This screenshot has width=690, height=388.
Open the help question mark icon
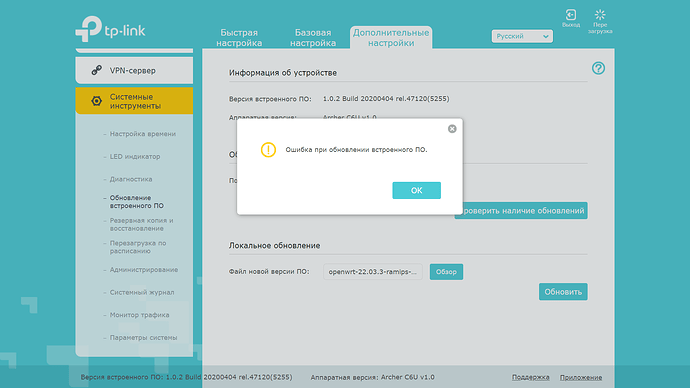click(x=598, y=68)
